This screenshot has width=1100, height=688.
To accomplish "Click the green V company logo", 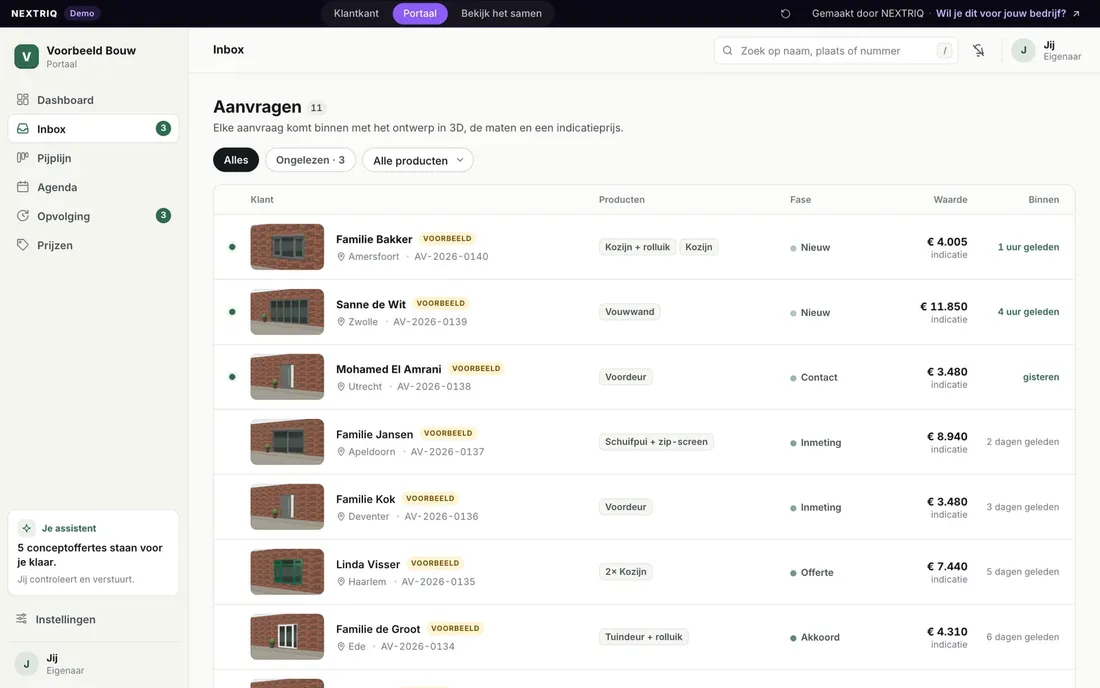I will coord(27,56).
